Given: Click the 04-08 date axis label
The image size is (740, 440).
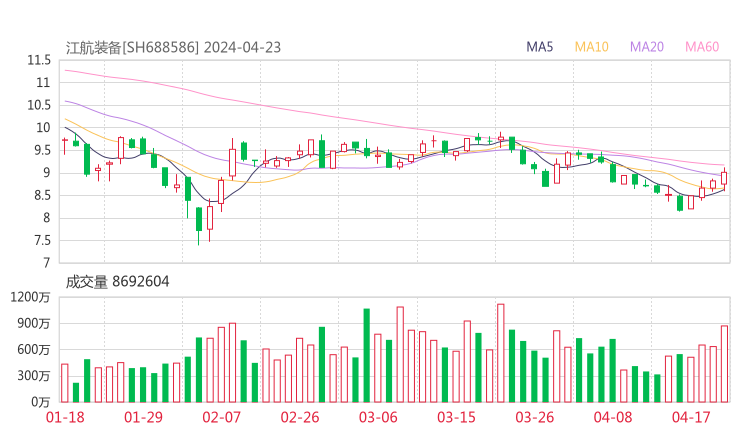Looking at the screenshot, I should pos(613,417).
